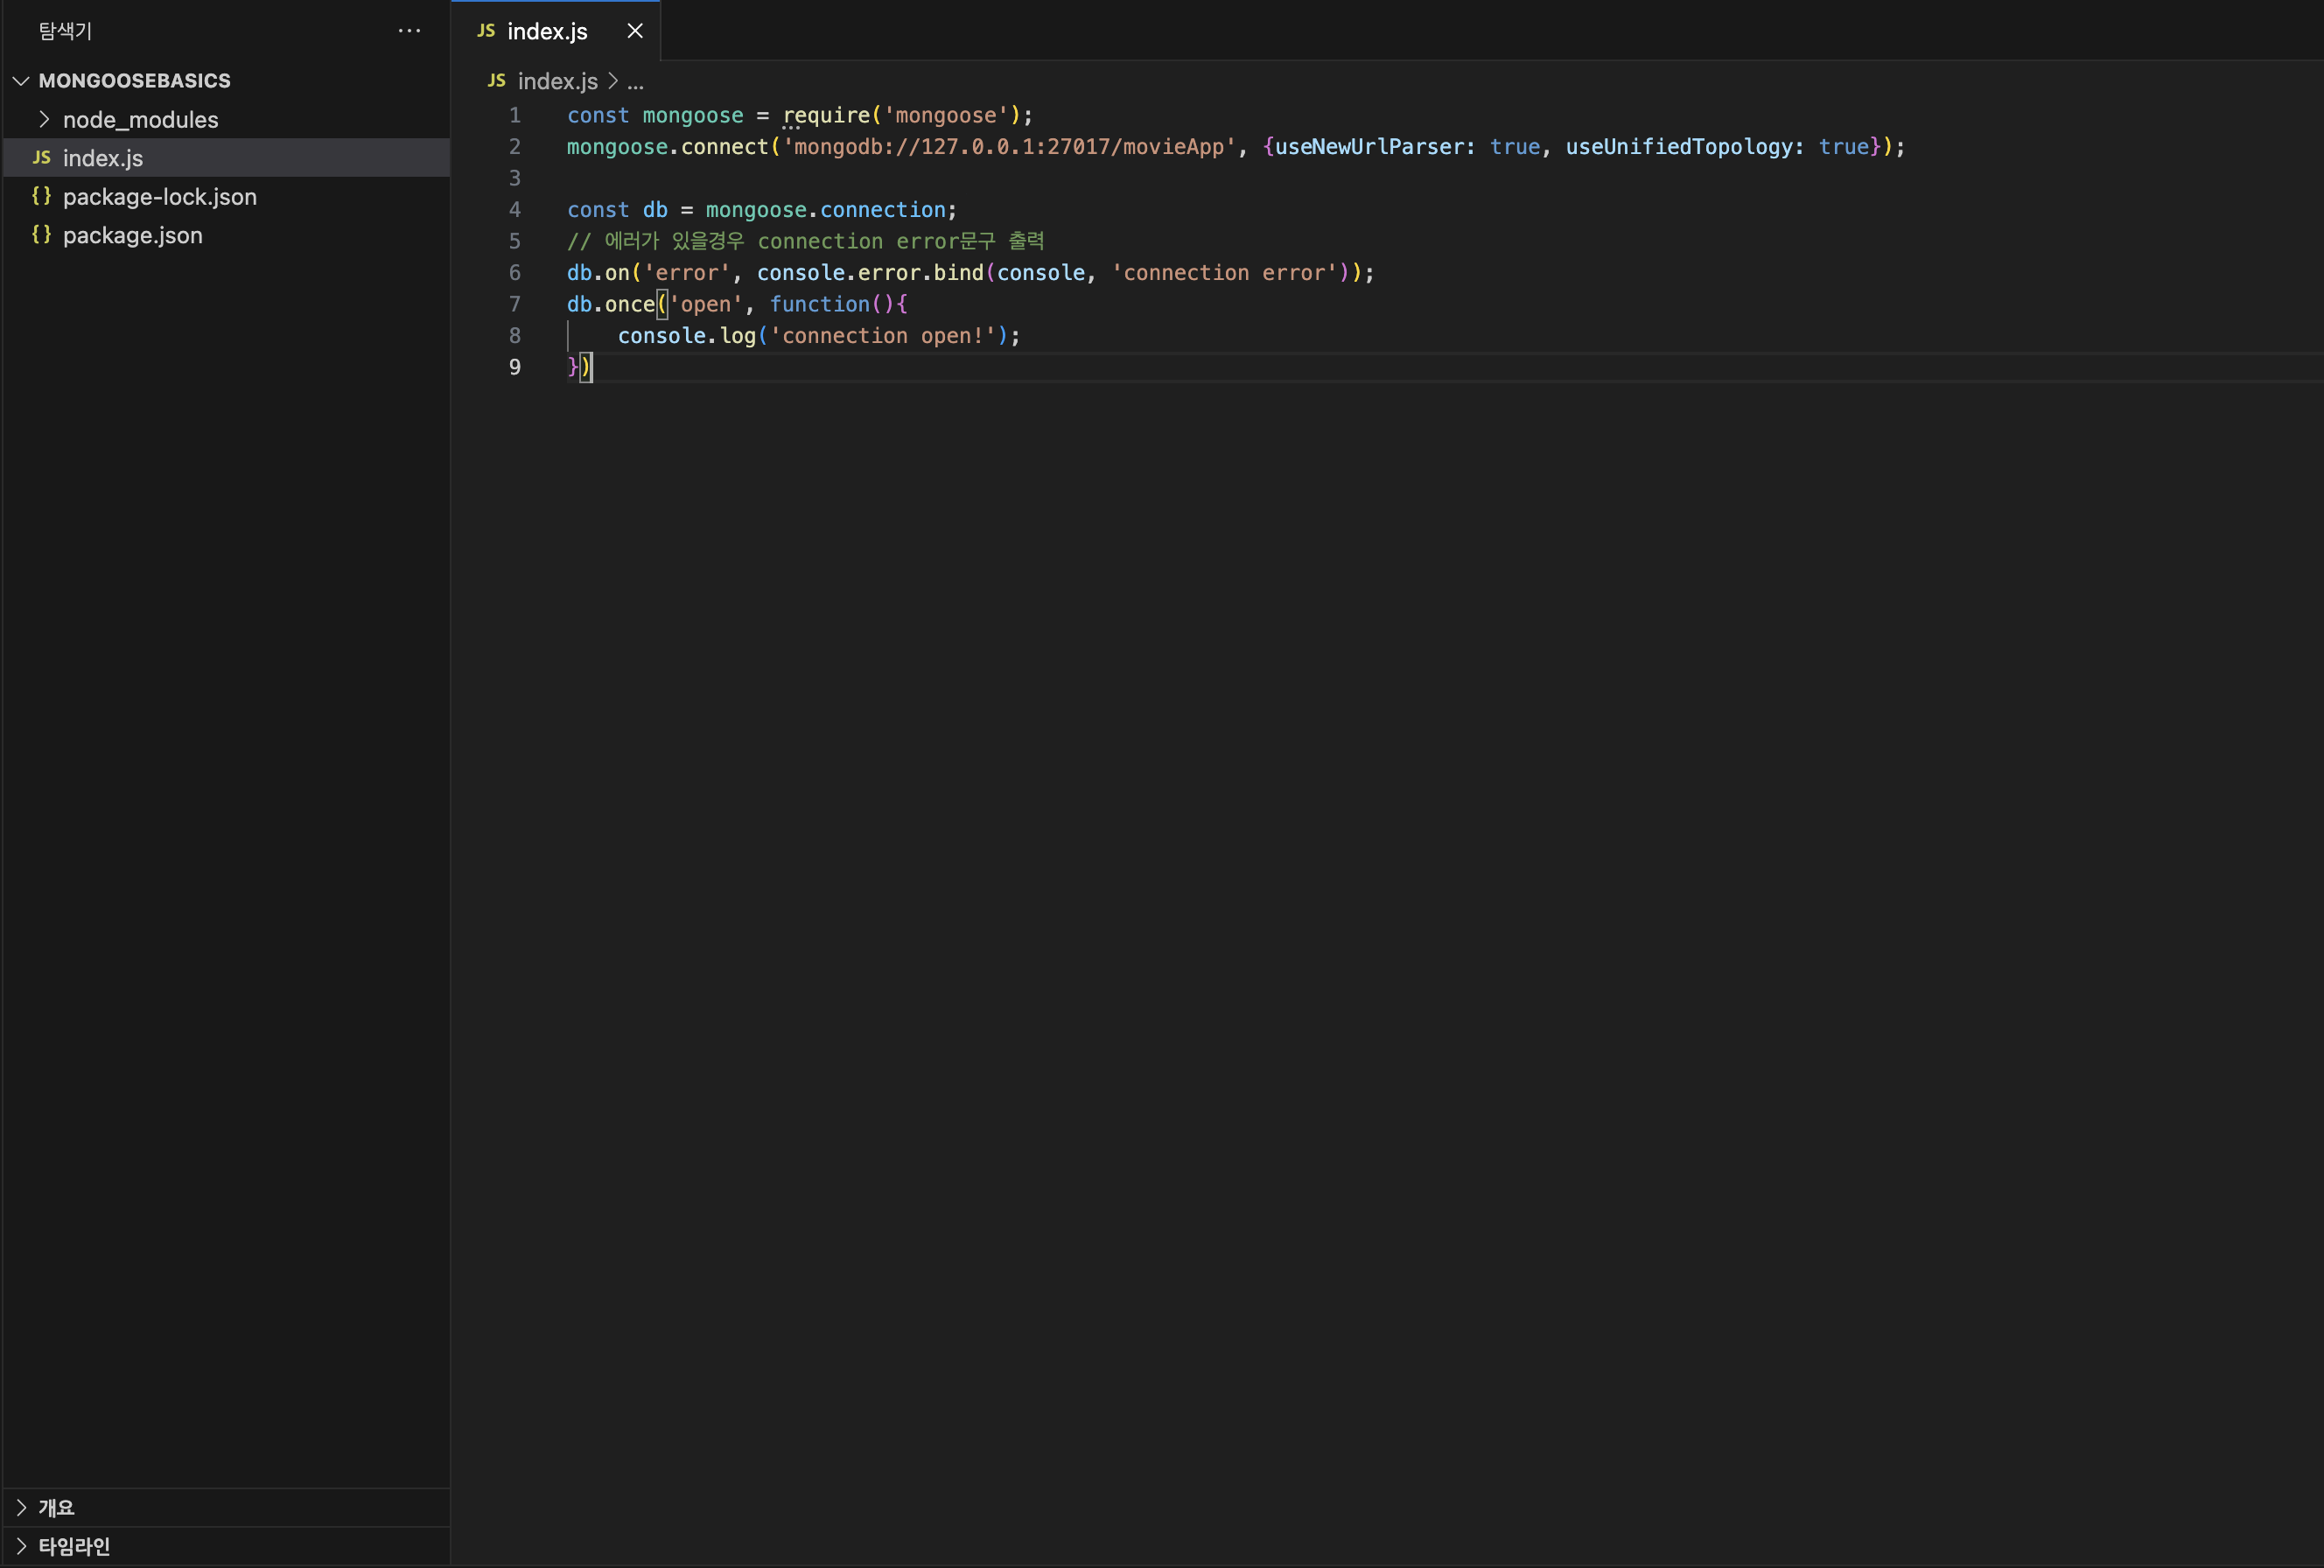
Task: Open package.json from the explorer
Action: point(133,236)
